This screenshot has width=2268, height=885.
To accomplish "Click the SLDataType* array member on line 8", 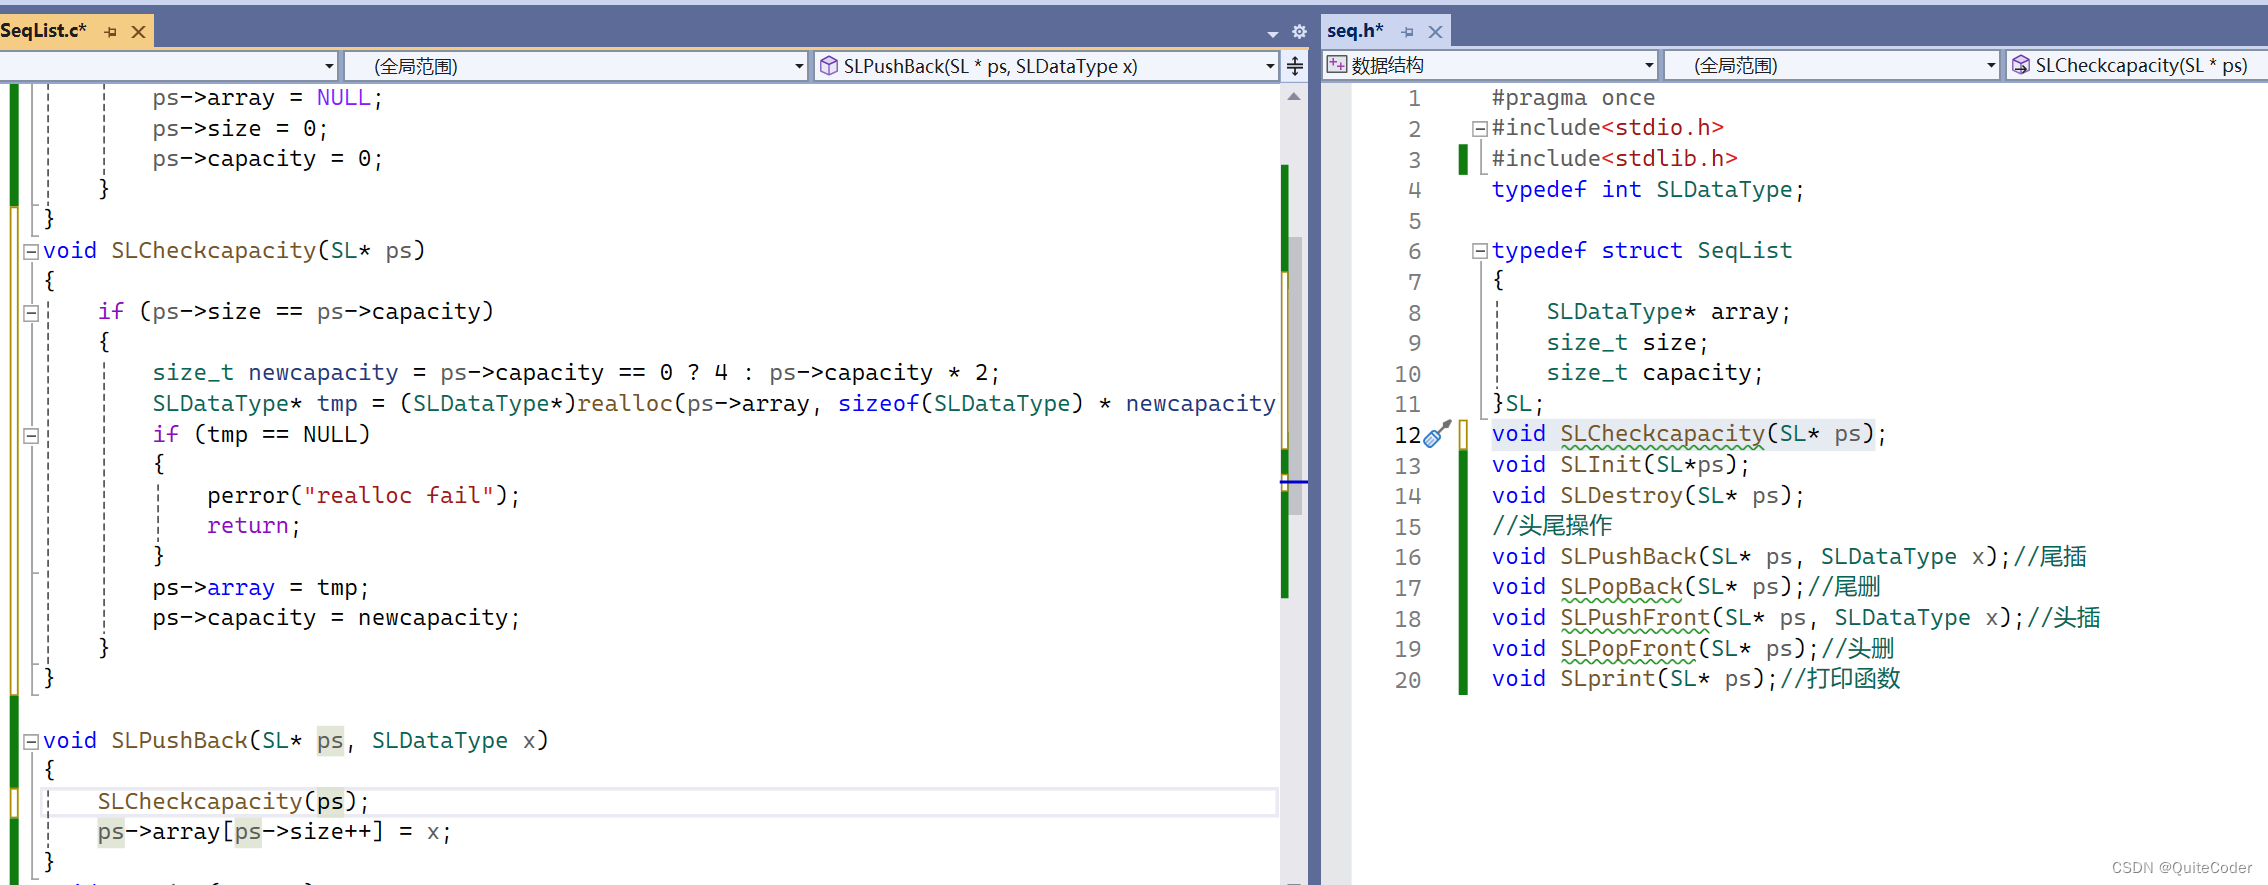I will [1668, 312].
